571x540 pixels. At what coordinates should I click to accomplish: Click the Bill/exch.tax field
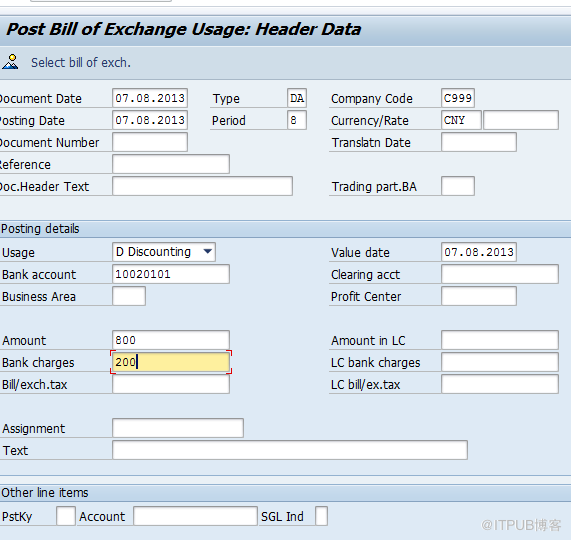point(171,384)
